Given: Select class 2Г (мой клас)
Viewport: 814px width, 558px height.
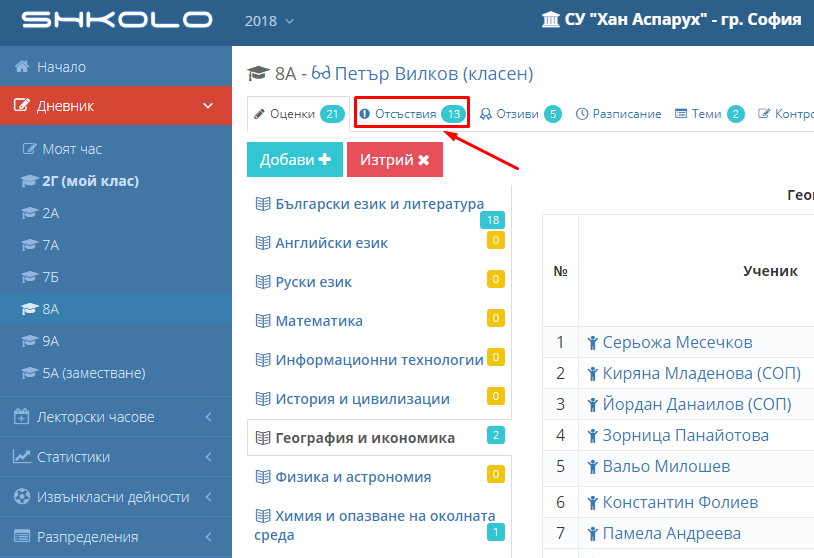Looking at the screenshot, I should [90, 181].
